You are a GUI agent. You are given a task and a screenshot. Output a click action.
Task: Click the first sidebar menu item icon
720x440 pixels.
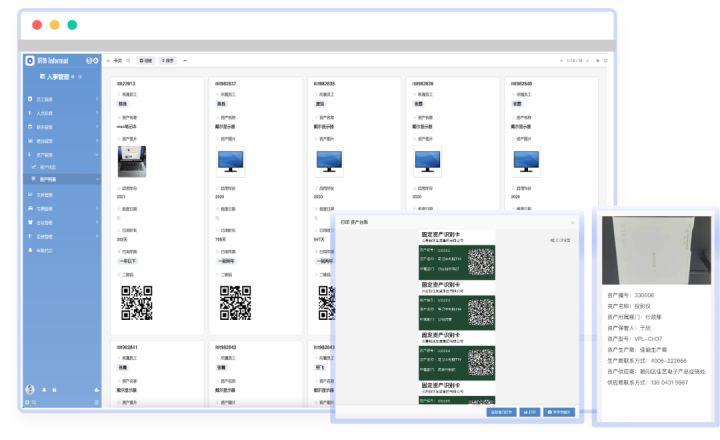click(x=29, y=97)
